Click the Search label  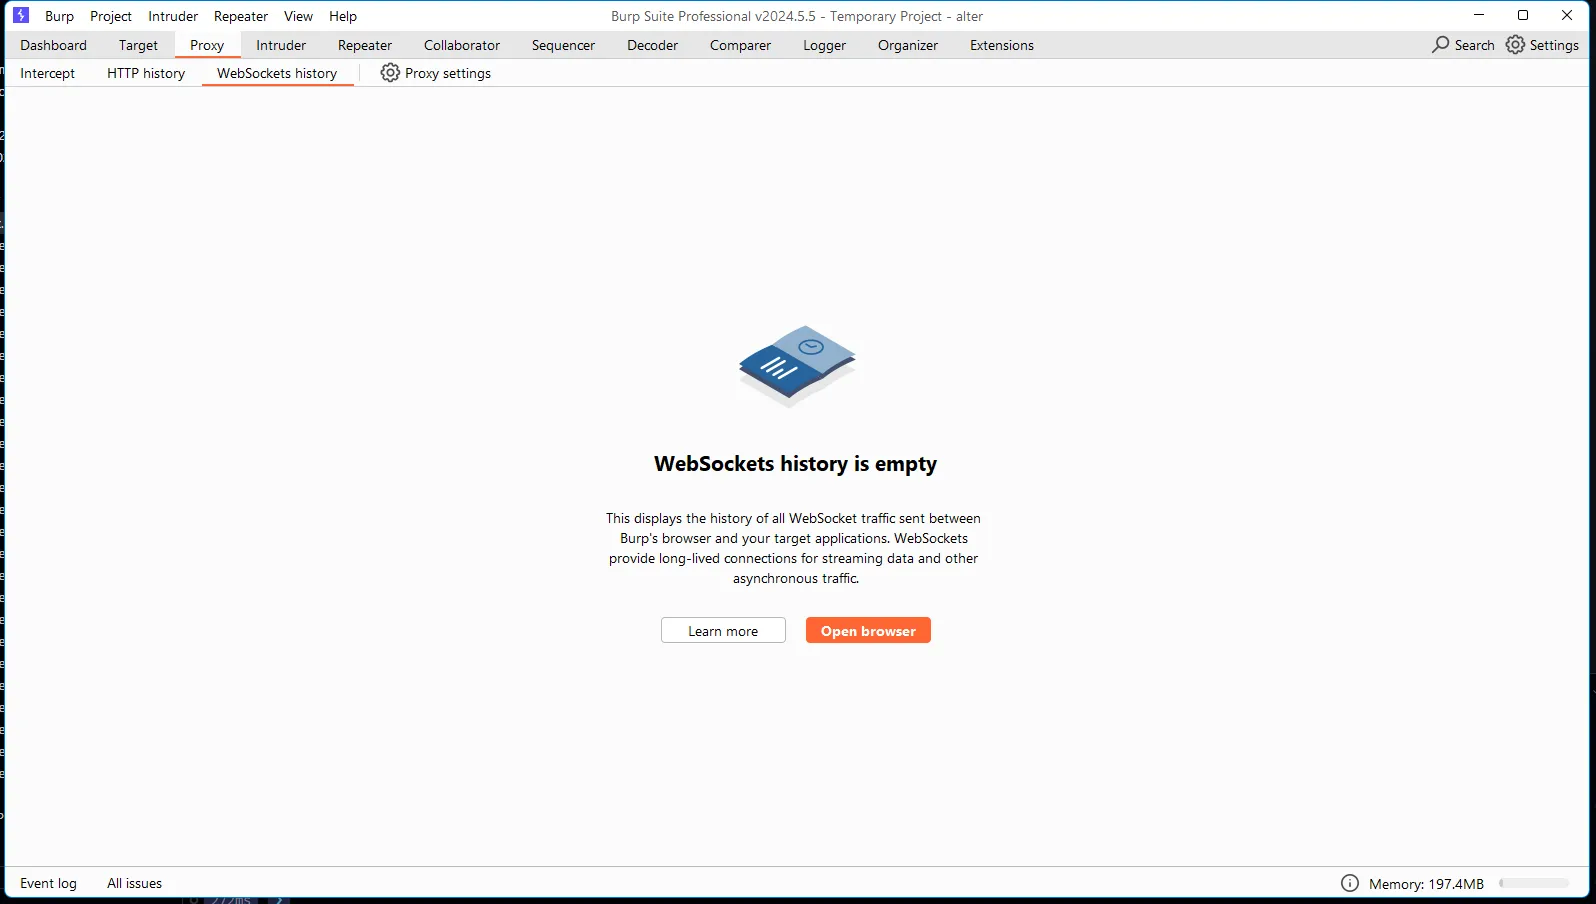tap(1474, 45)
